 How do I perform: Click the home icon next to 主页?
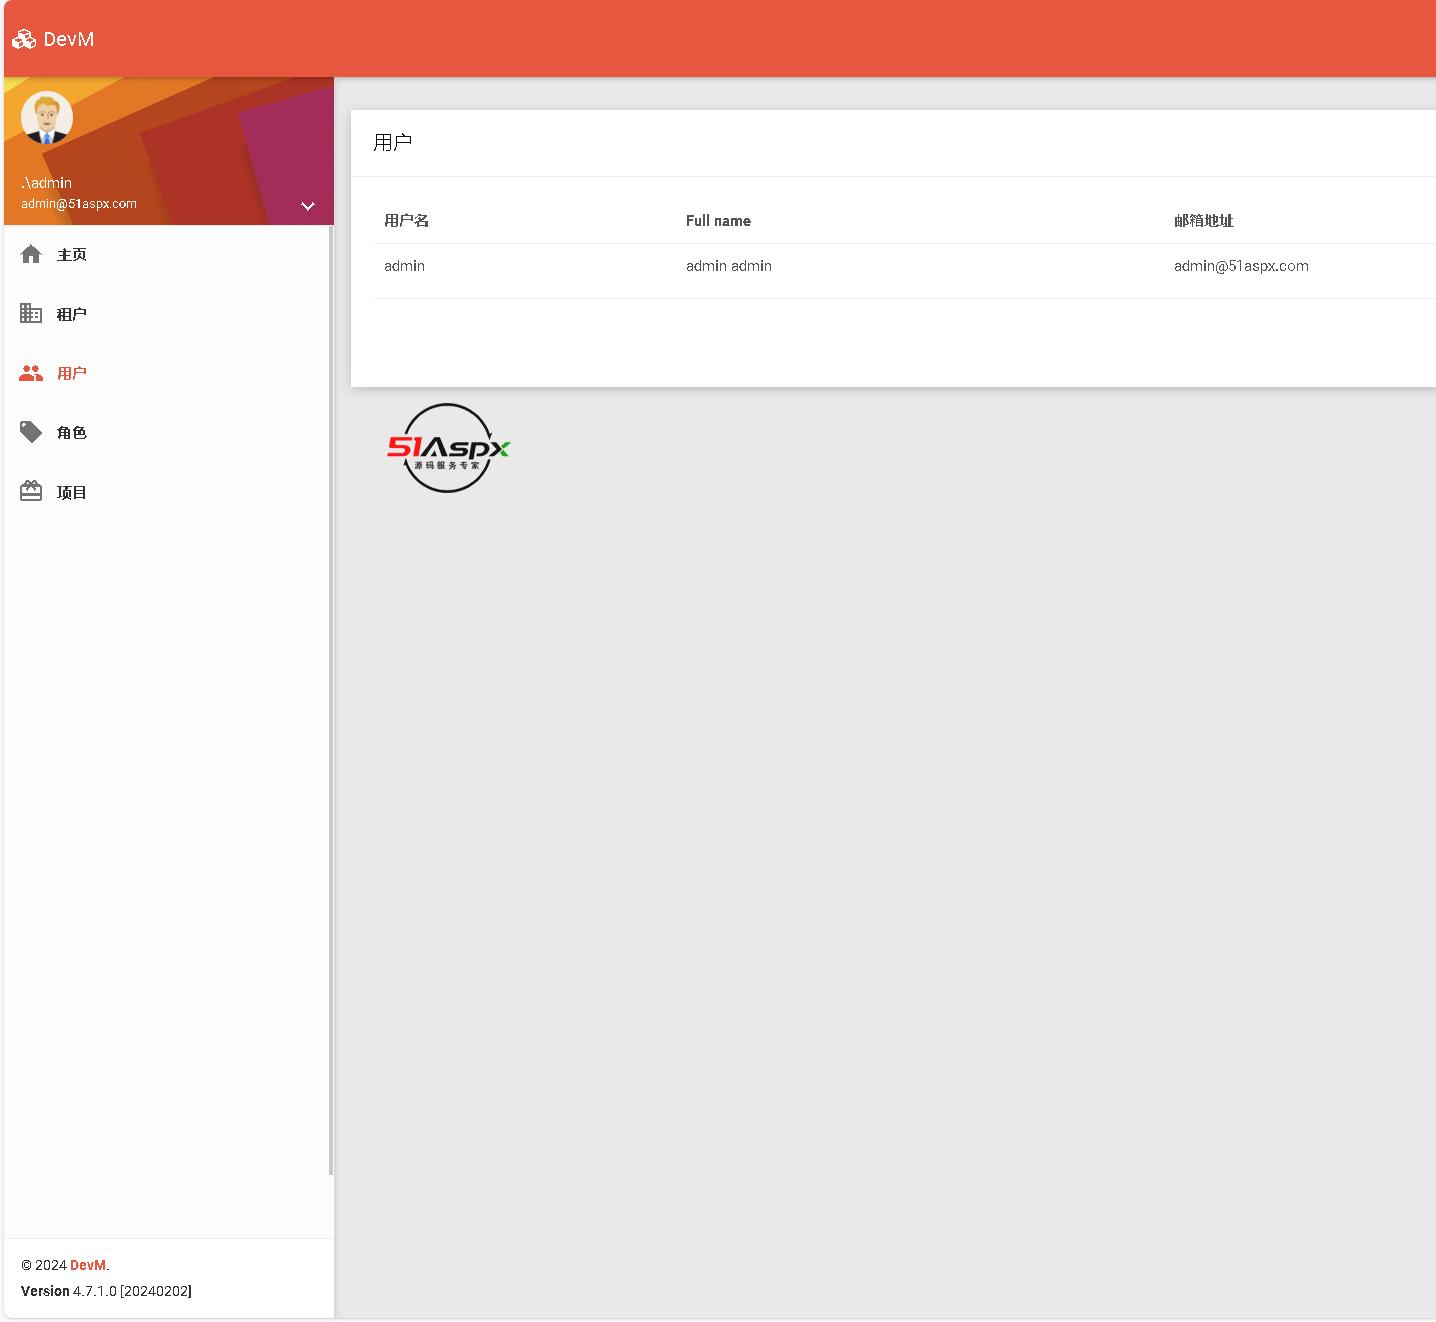click(x=31, y=254)
